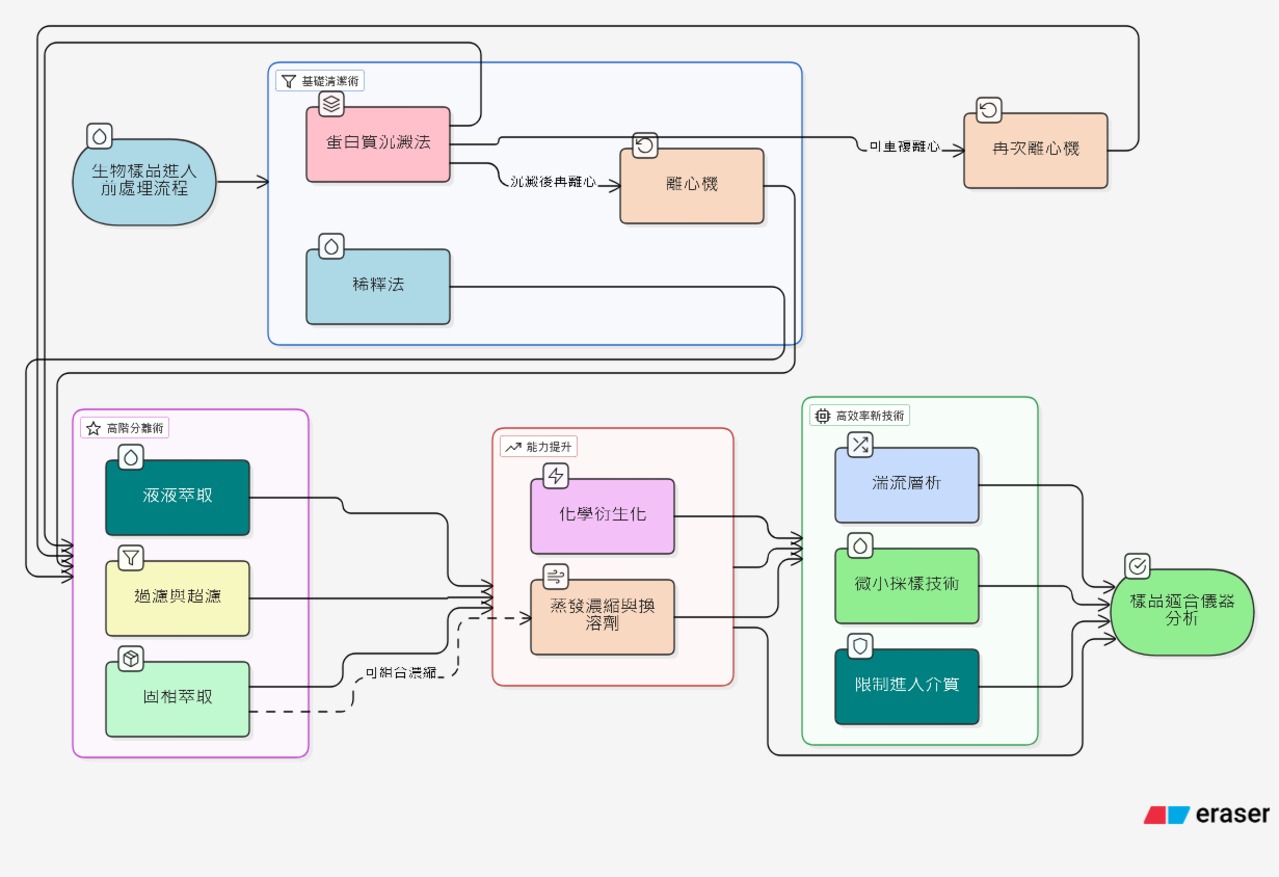This screenshot has height=877, width=1279.
Task: Select the 能力提升 group label
Action: click(540, 447)
